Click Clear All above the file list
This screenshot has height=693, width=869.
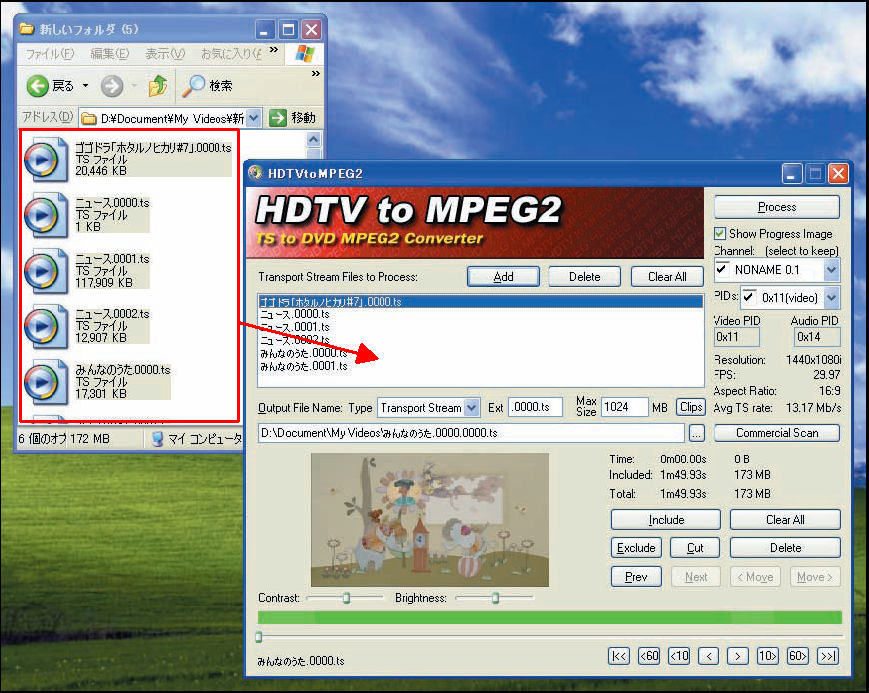point(667,277)
